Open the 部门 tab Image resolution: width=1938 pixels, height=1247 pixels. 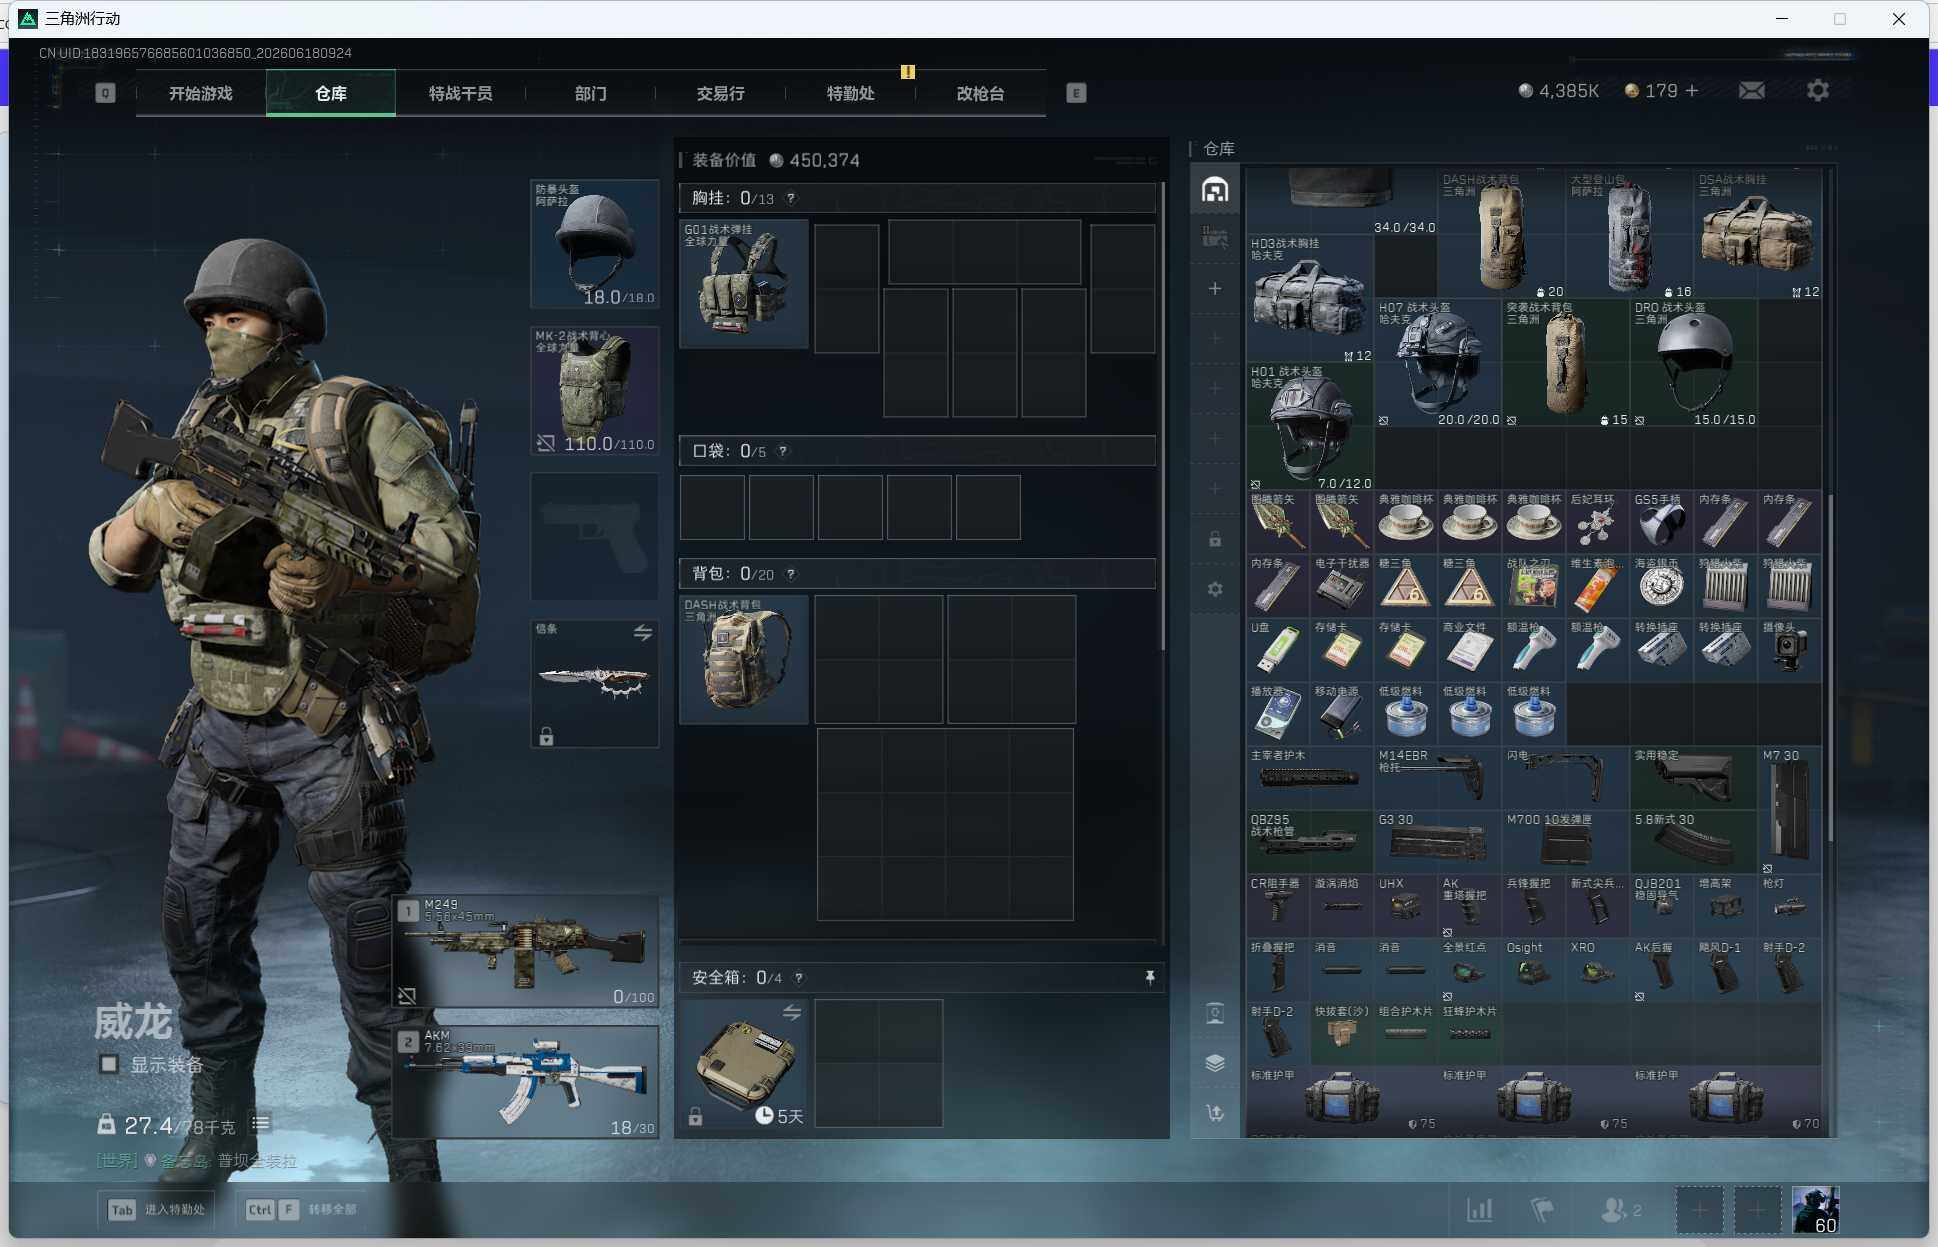(x=591, y=93)
